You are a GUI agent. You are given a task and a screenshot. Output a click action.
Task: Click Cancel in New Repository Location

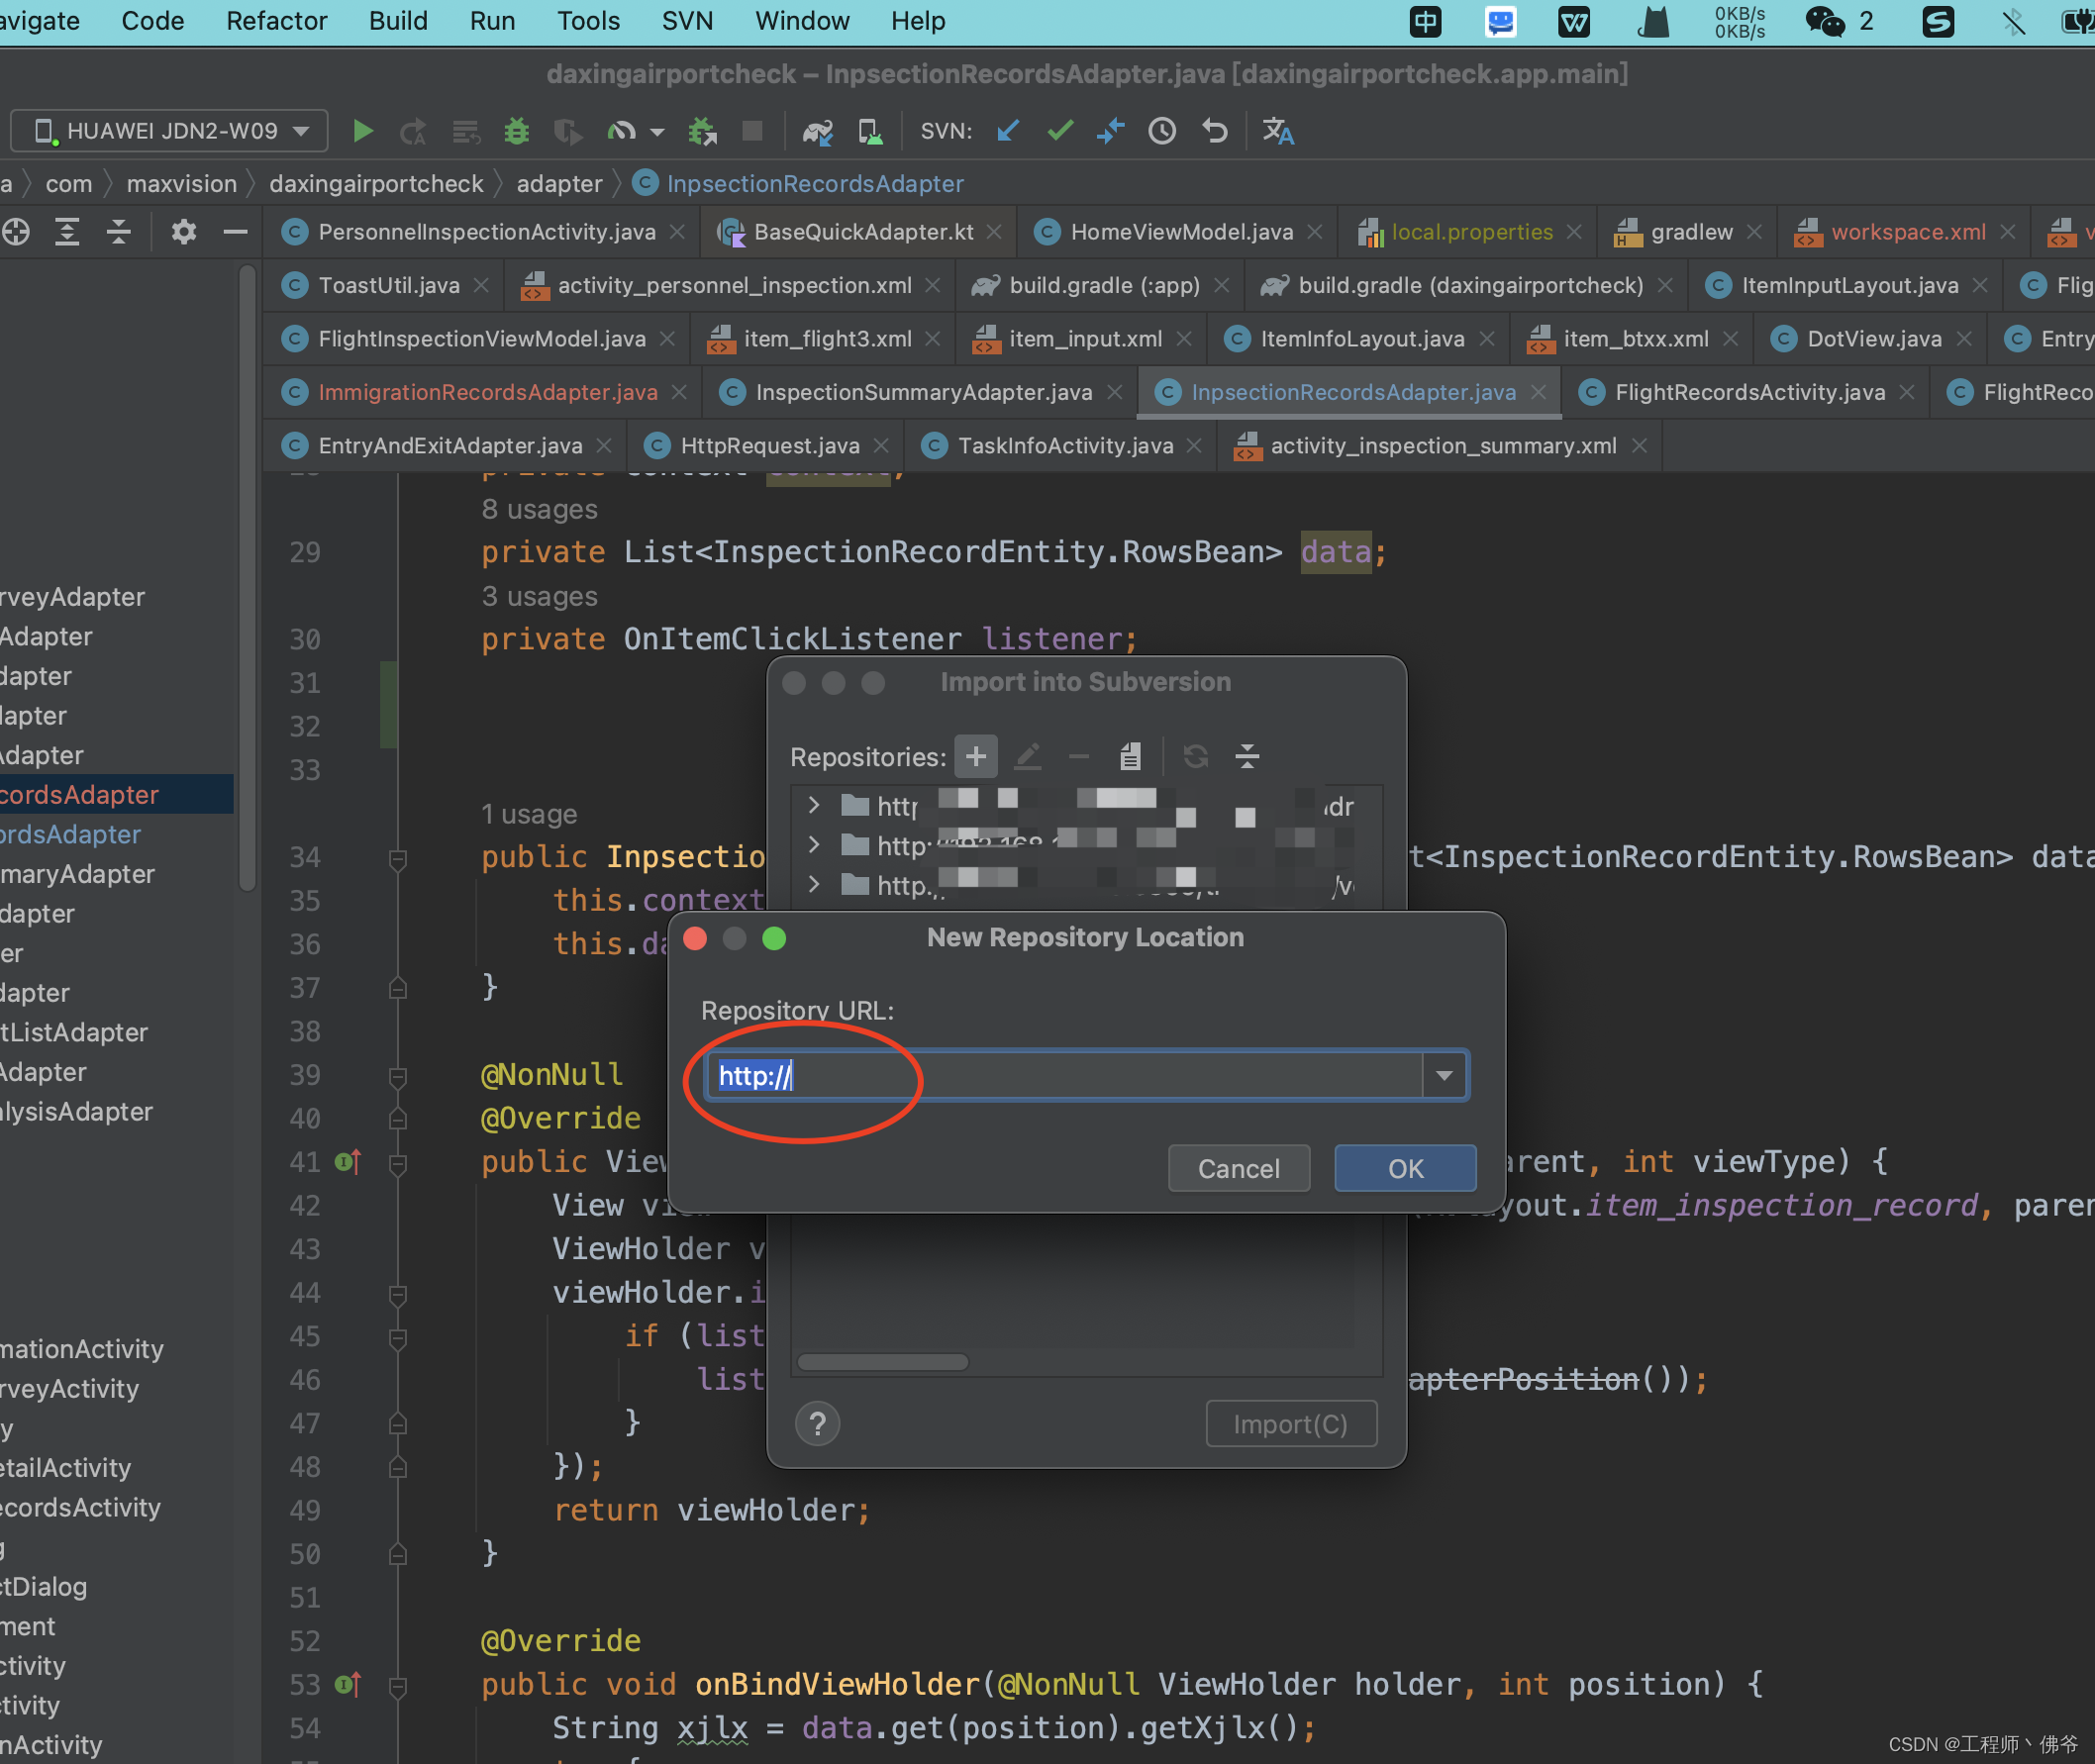click(x=1238, y=1168)
